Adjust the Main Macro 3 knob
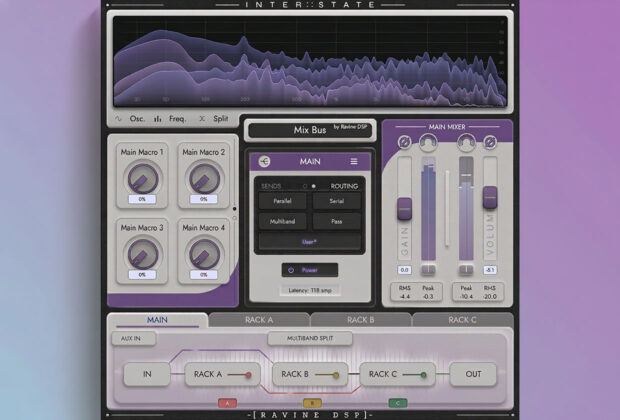The width and height of the screenshot is (620, 420). pos(143,254)
